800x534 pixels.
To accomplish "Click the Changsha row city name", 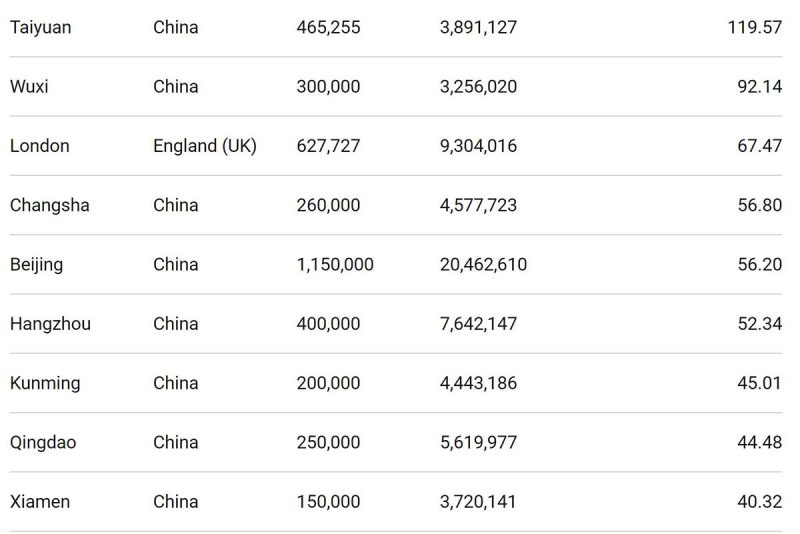I will click(49, 205).
